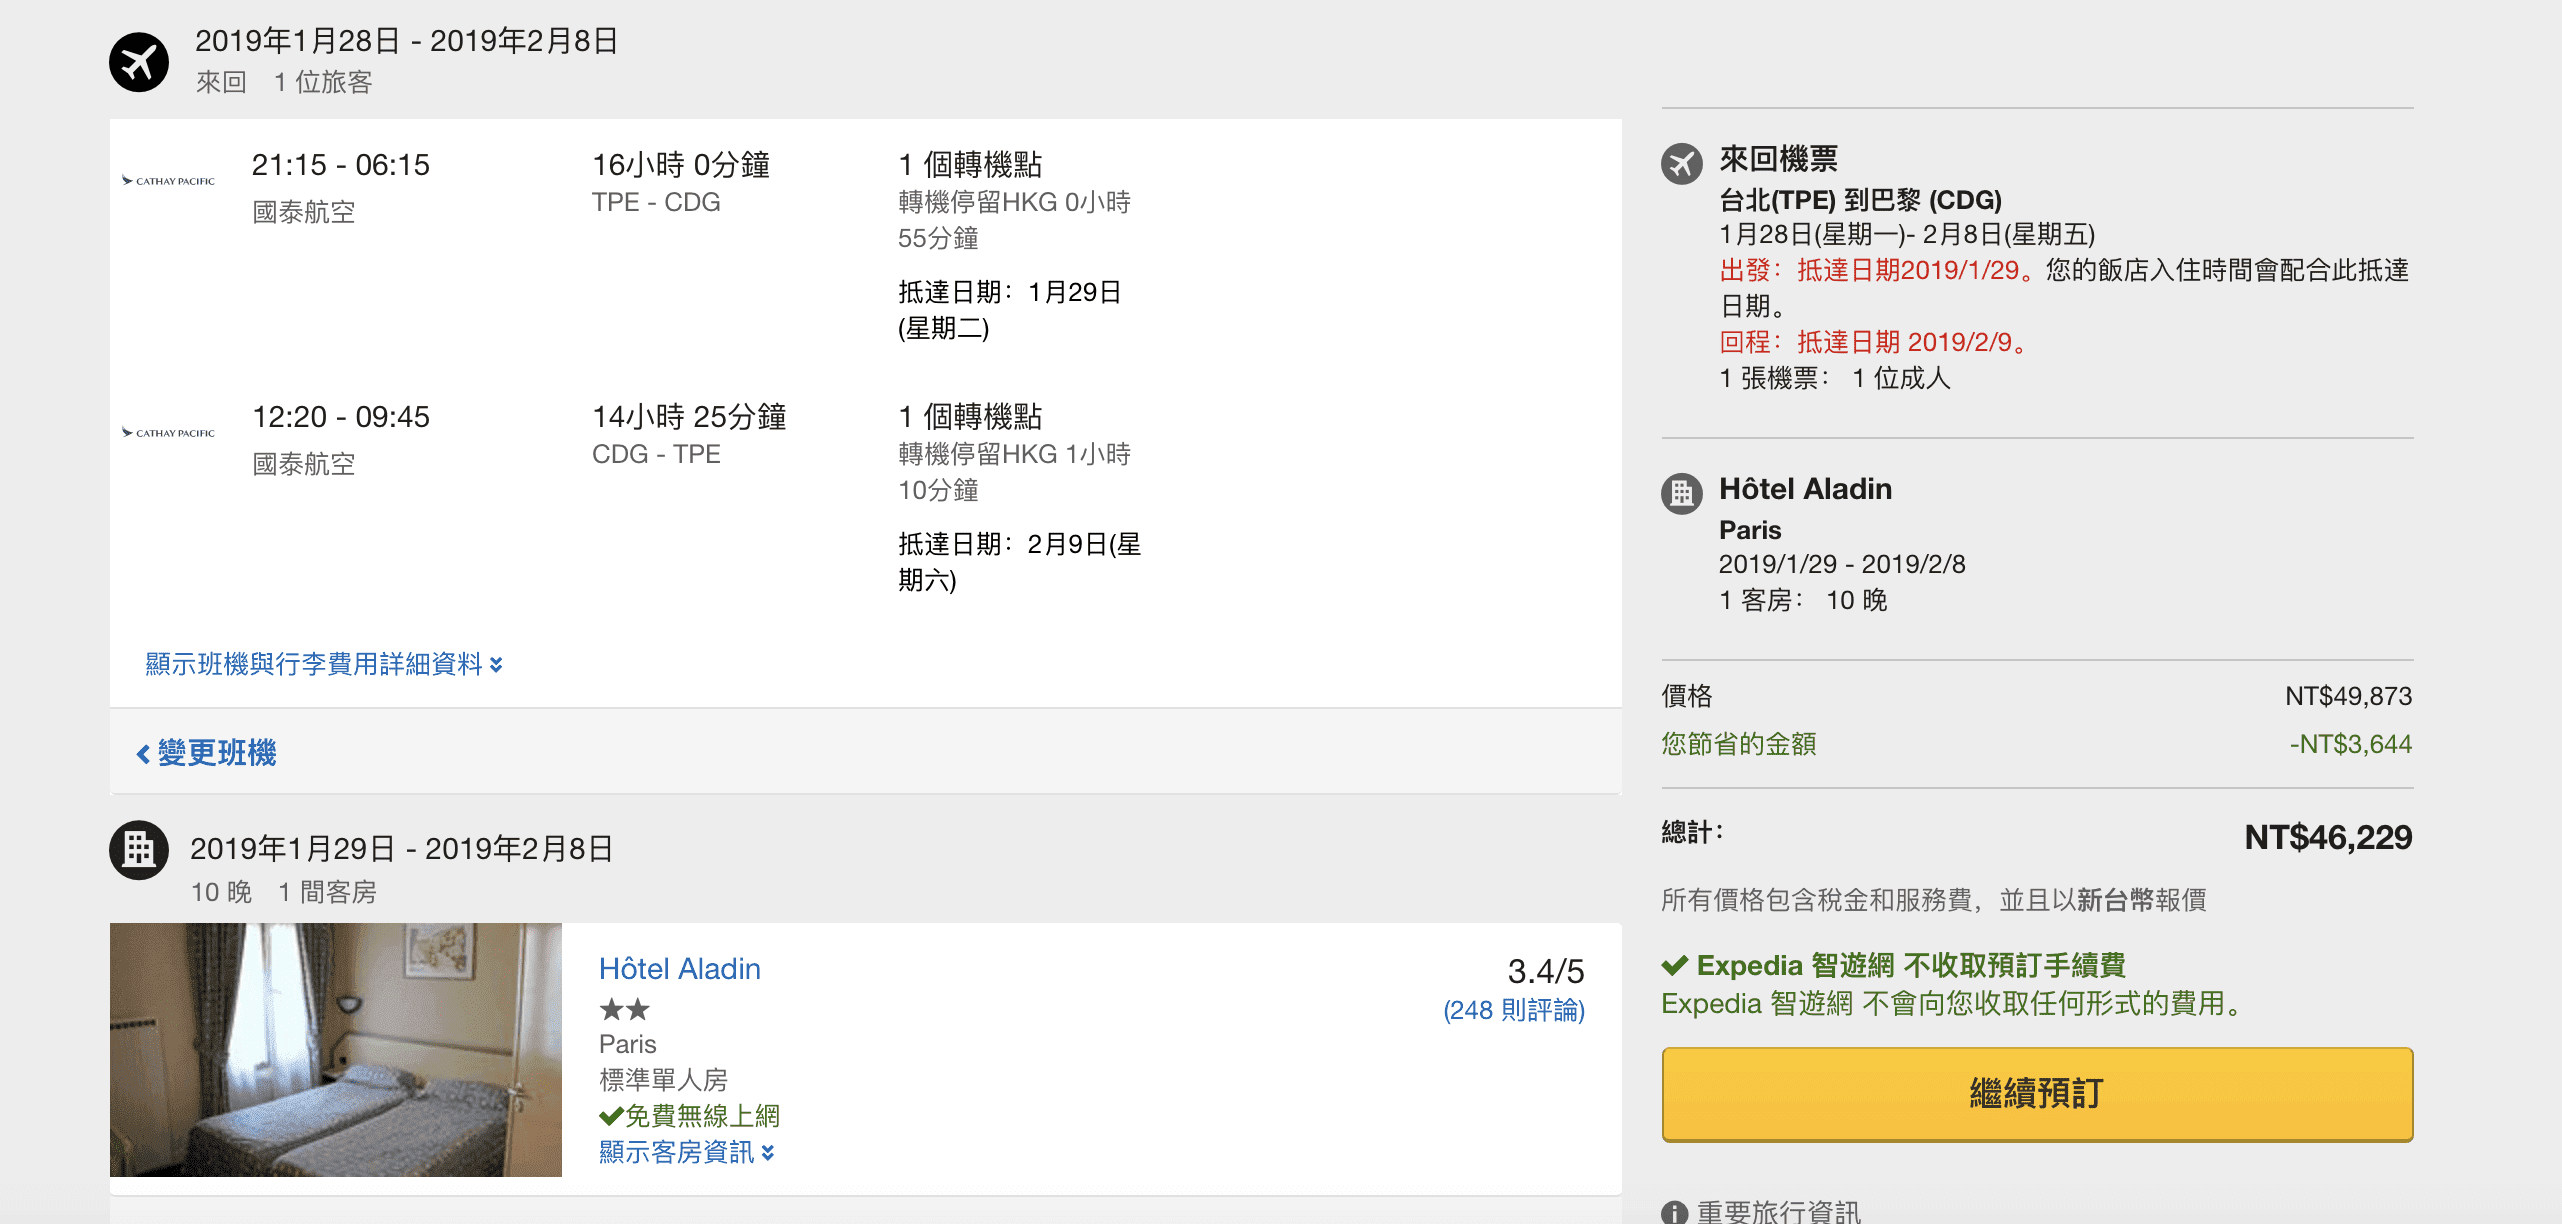Click the price NT$49,873

[2348, 696]
